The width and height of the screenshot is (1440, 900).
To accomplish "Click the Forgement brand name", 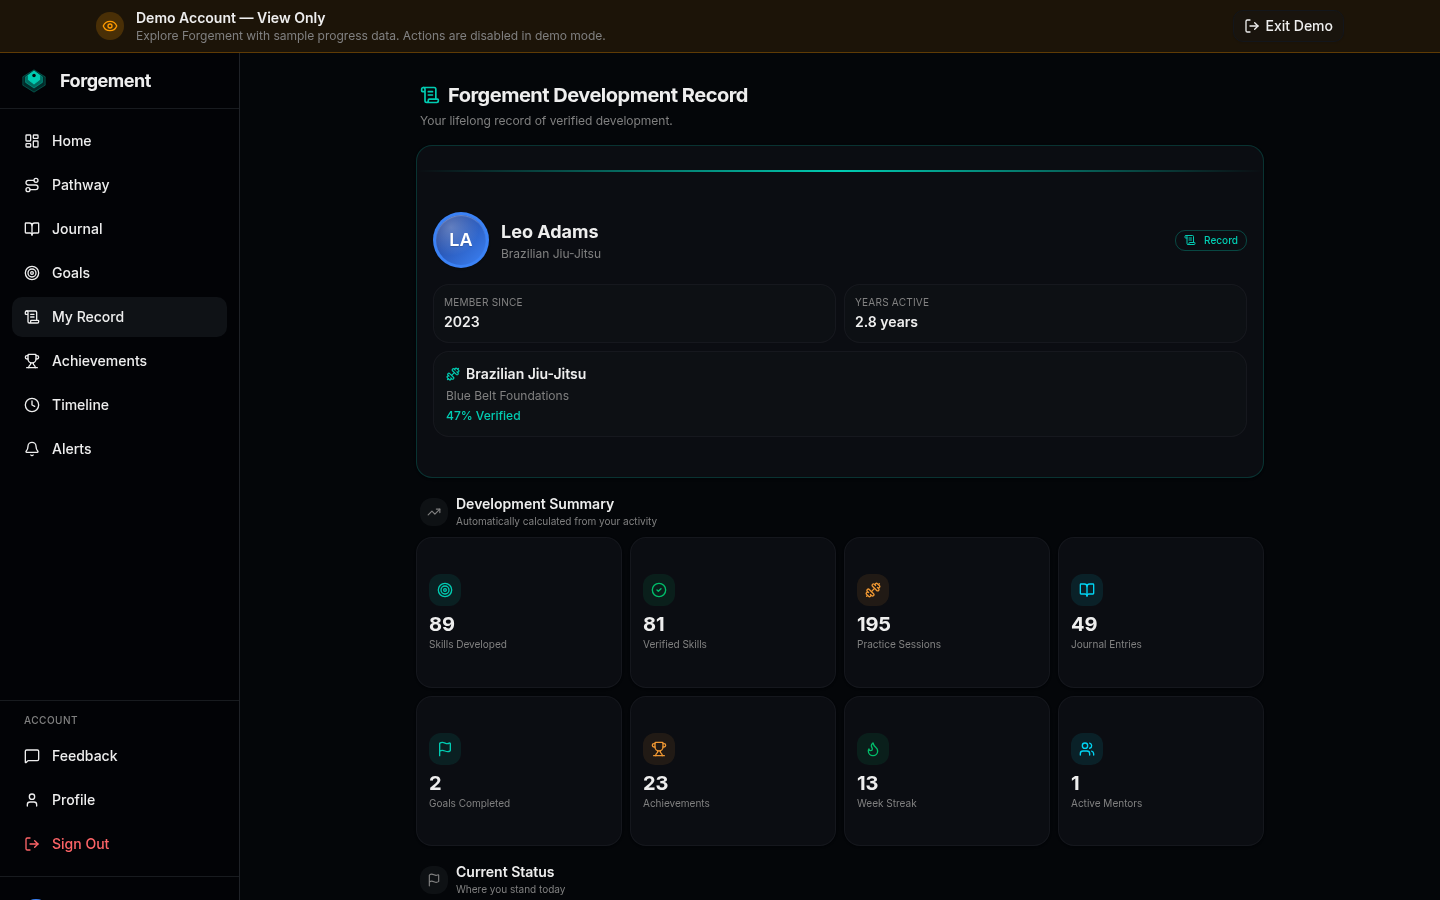I will (105, 81).
